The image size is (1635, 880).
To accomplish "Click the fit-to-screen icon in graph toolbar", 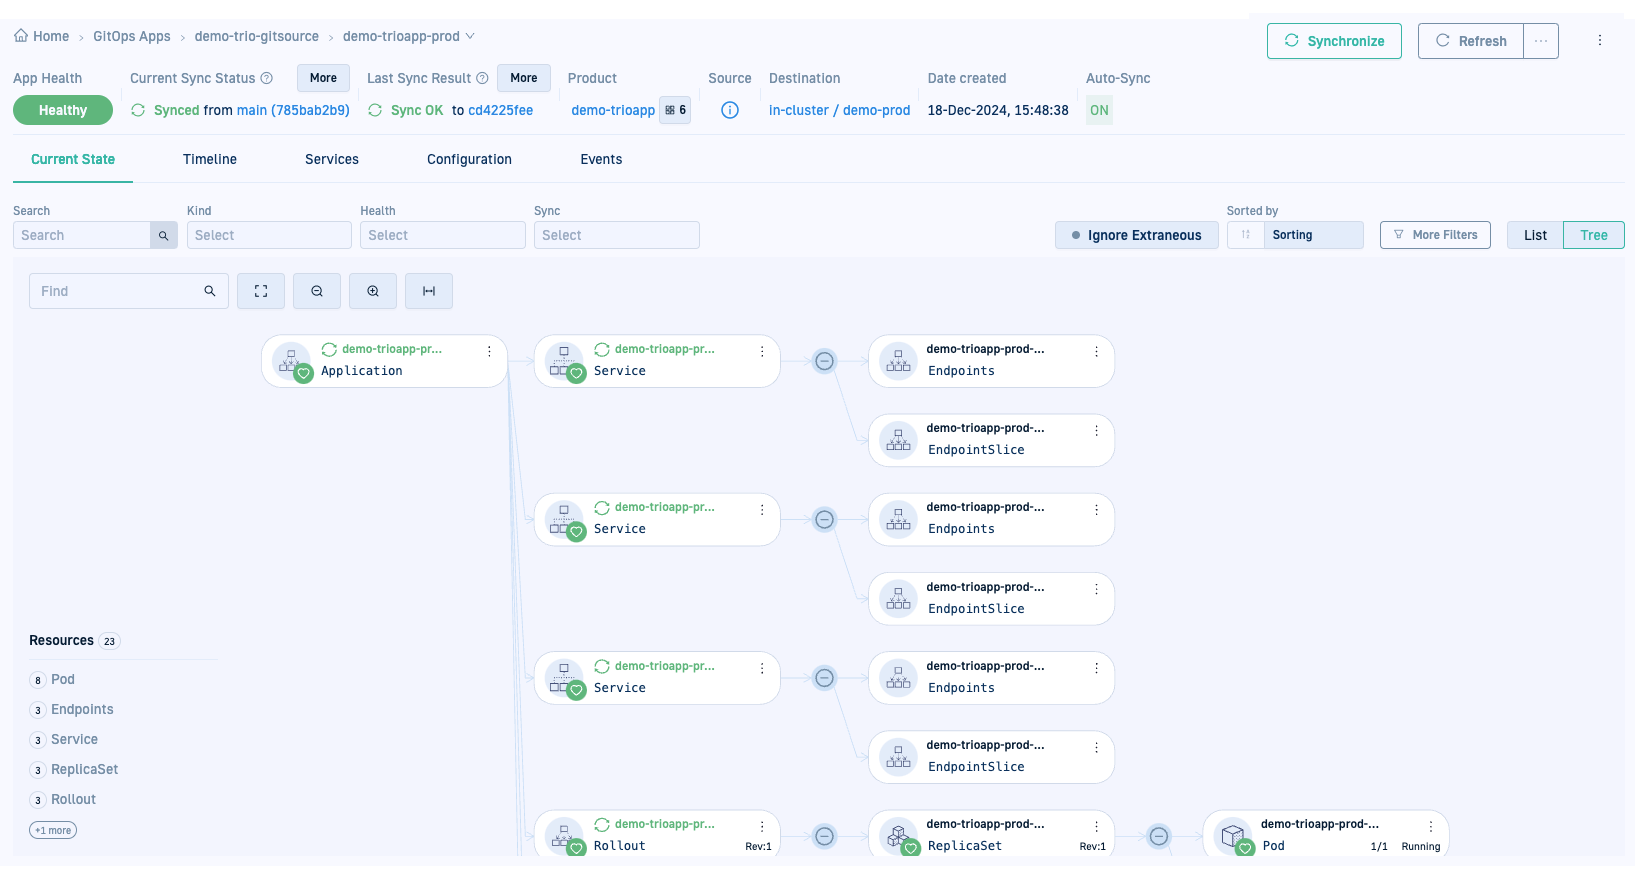I will click(261, 291).
